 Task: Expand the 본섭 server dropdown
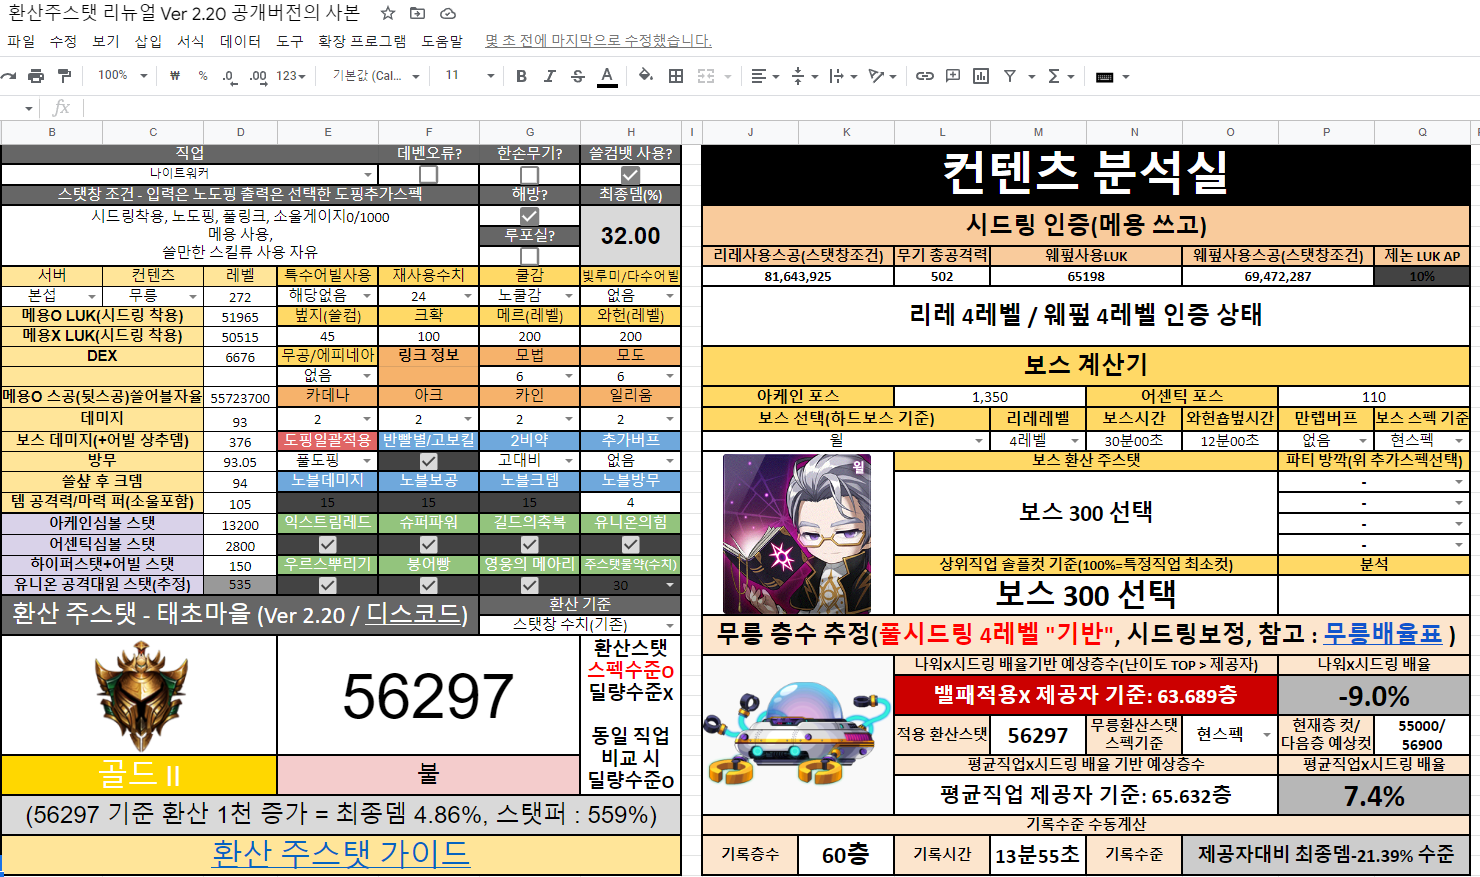[x=91, y=297]
